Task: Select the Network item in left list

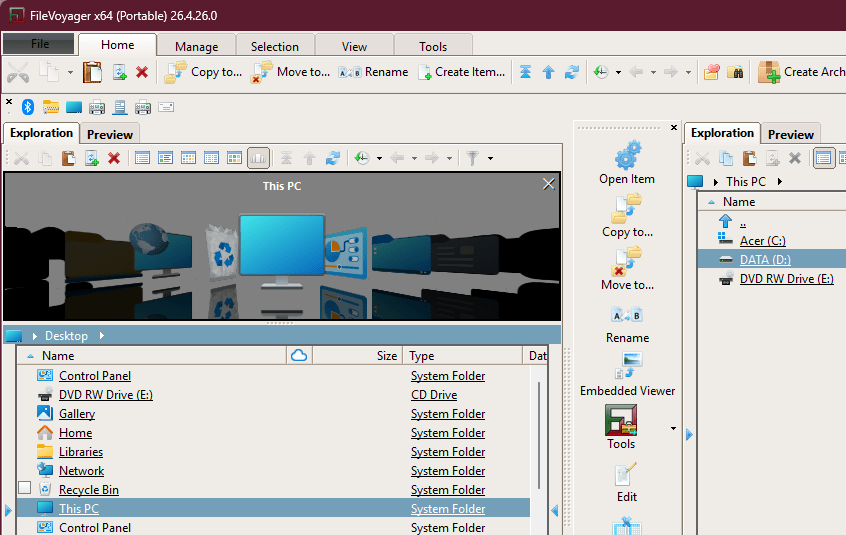Action: click(81, 471)
